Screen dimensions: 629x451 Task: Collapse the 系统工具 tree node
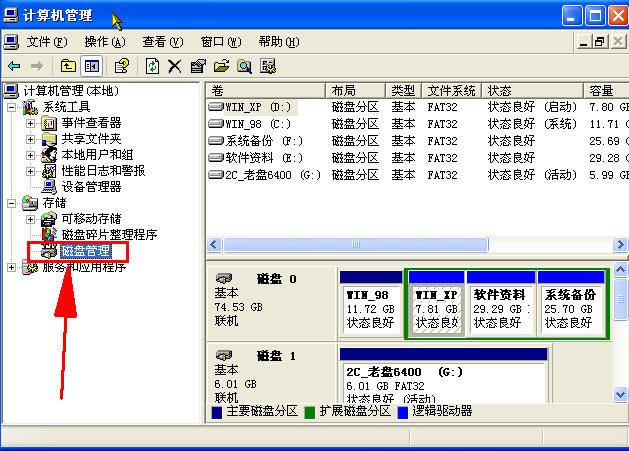point(12,107)
